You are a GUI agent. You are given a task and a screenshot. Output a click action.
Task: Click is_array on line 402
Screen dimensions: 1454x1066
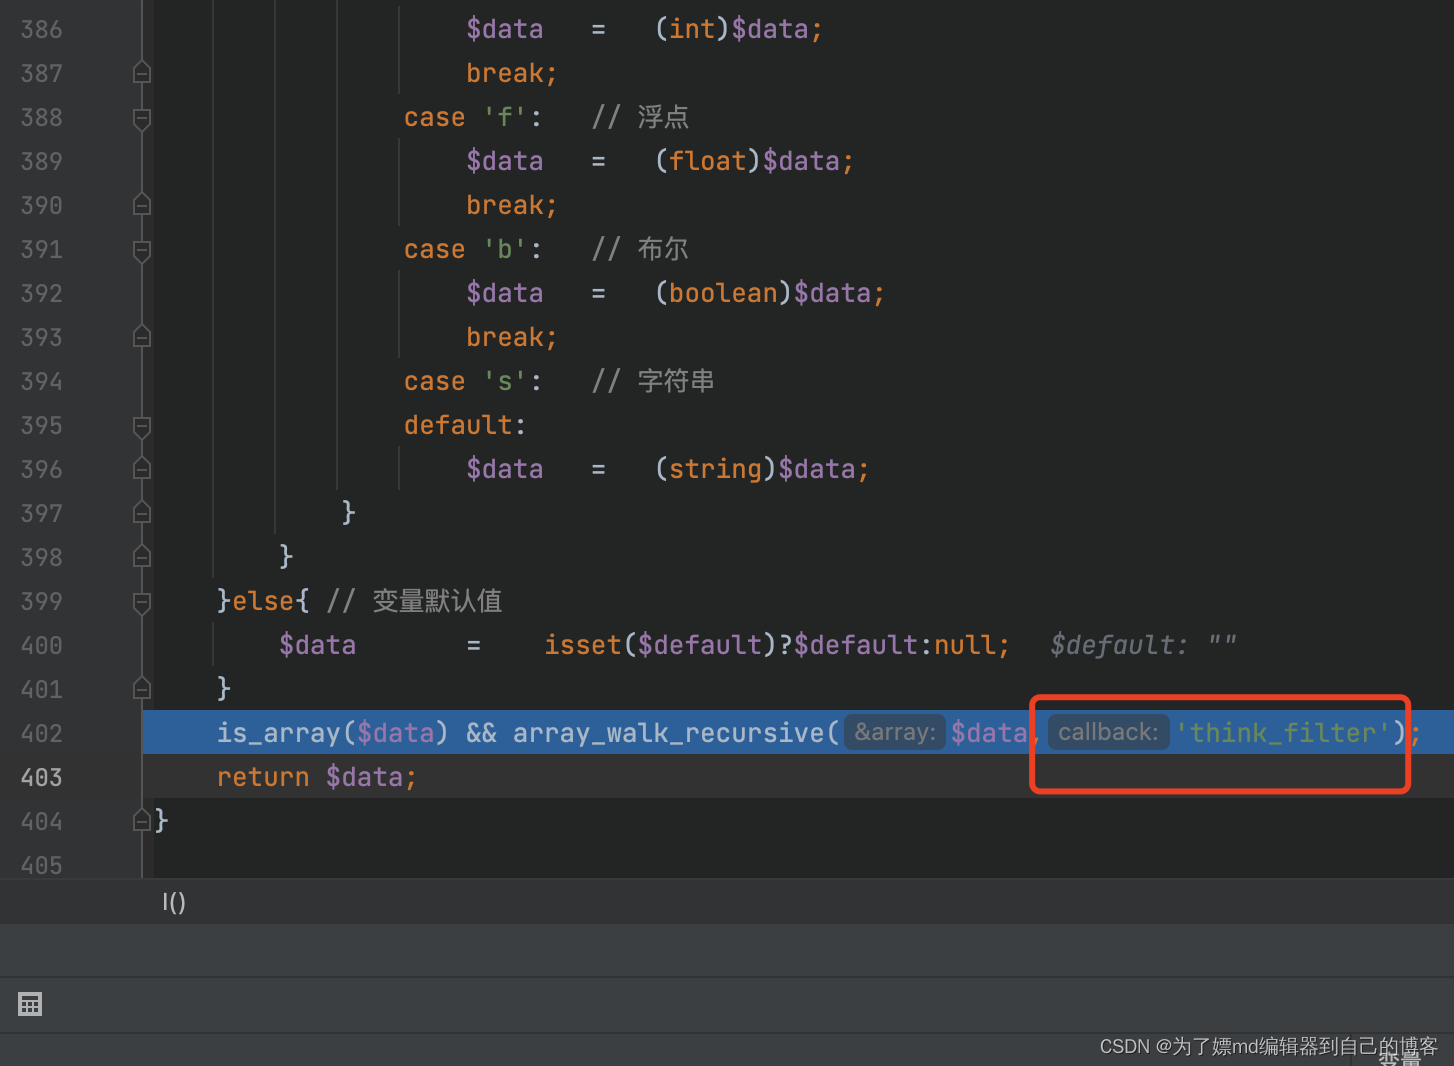tap(279, 733)
